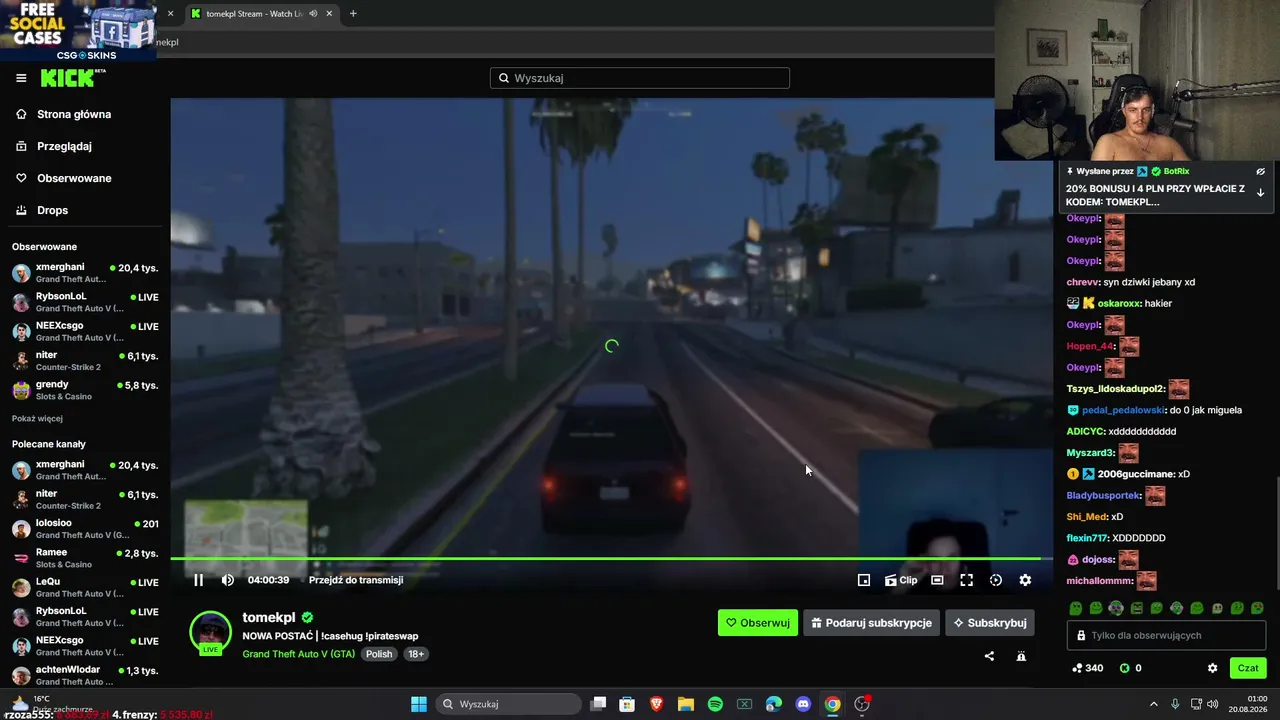Send message with Czat button
Screen dimensions: 1280x720
click(x=1248, y=668)
